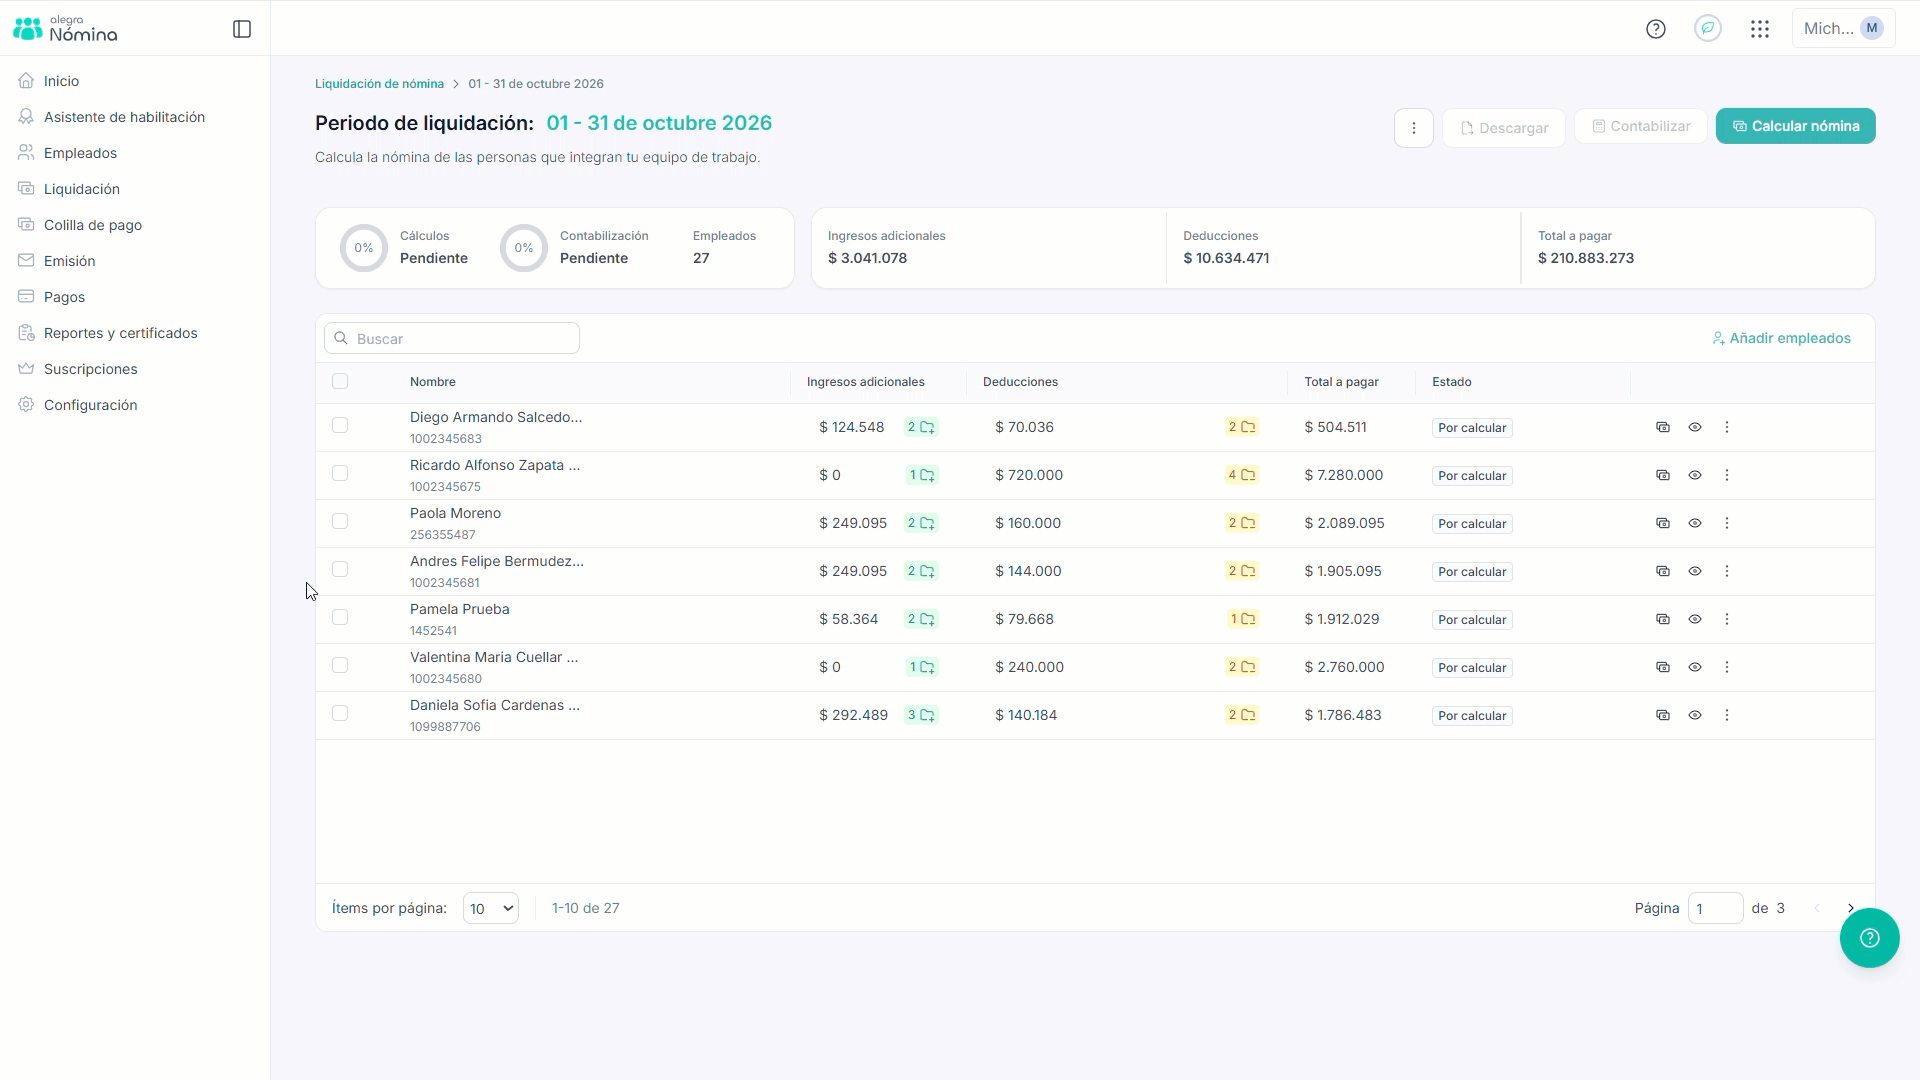Check the box for Pamela Prueba
1920x1080 pixels.
340,617
